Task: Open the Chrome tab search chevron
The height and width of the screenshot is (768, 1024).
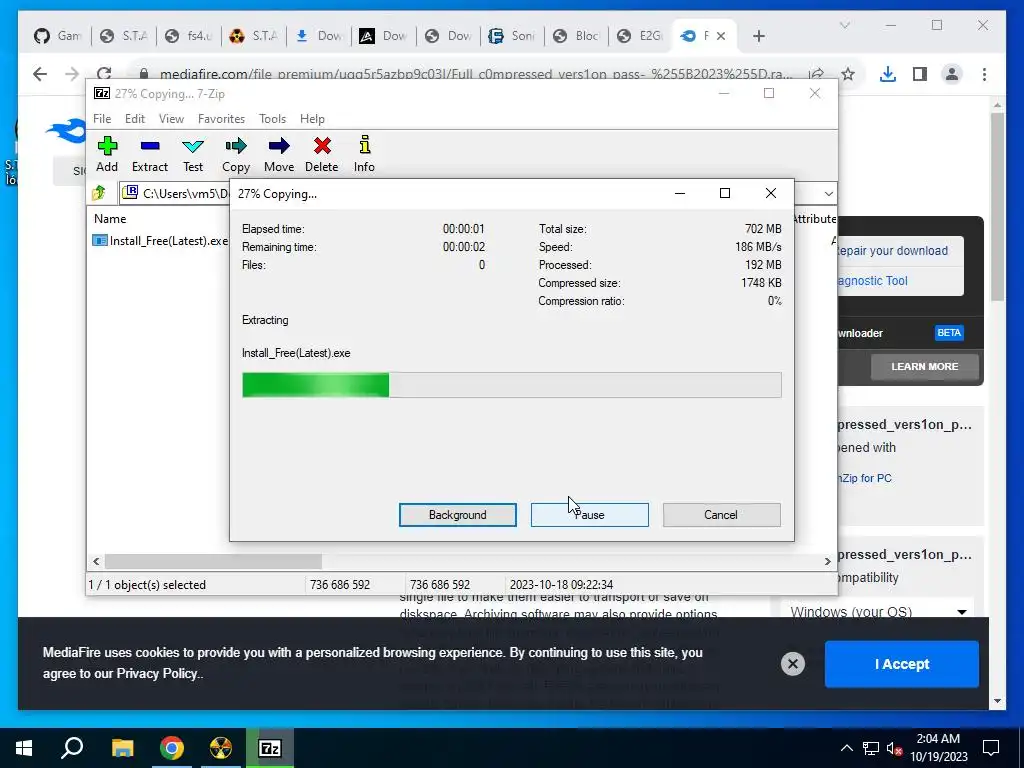Action: [844, 25]
